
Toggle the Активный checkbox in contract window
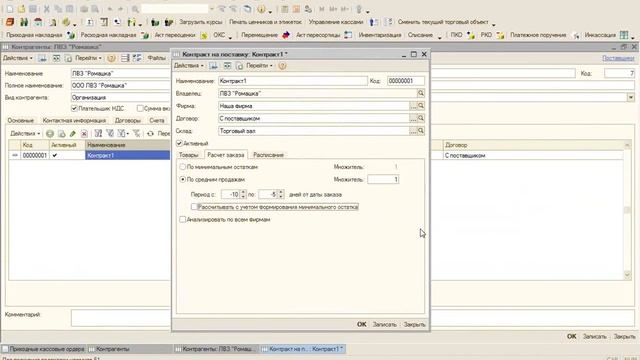179,143
